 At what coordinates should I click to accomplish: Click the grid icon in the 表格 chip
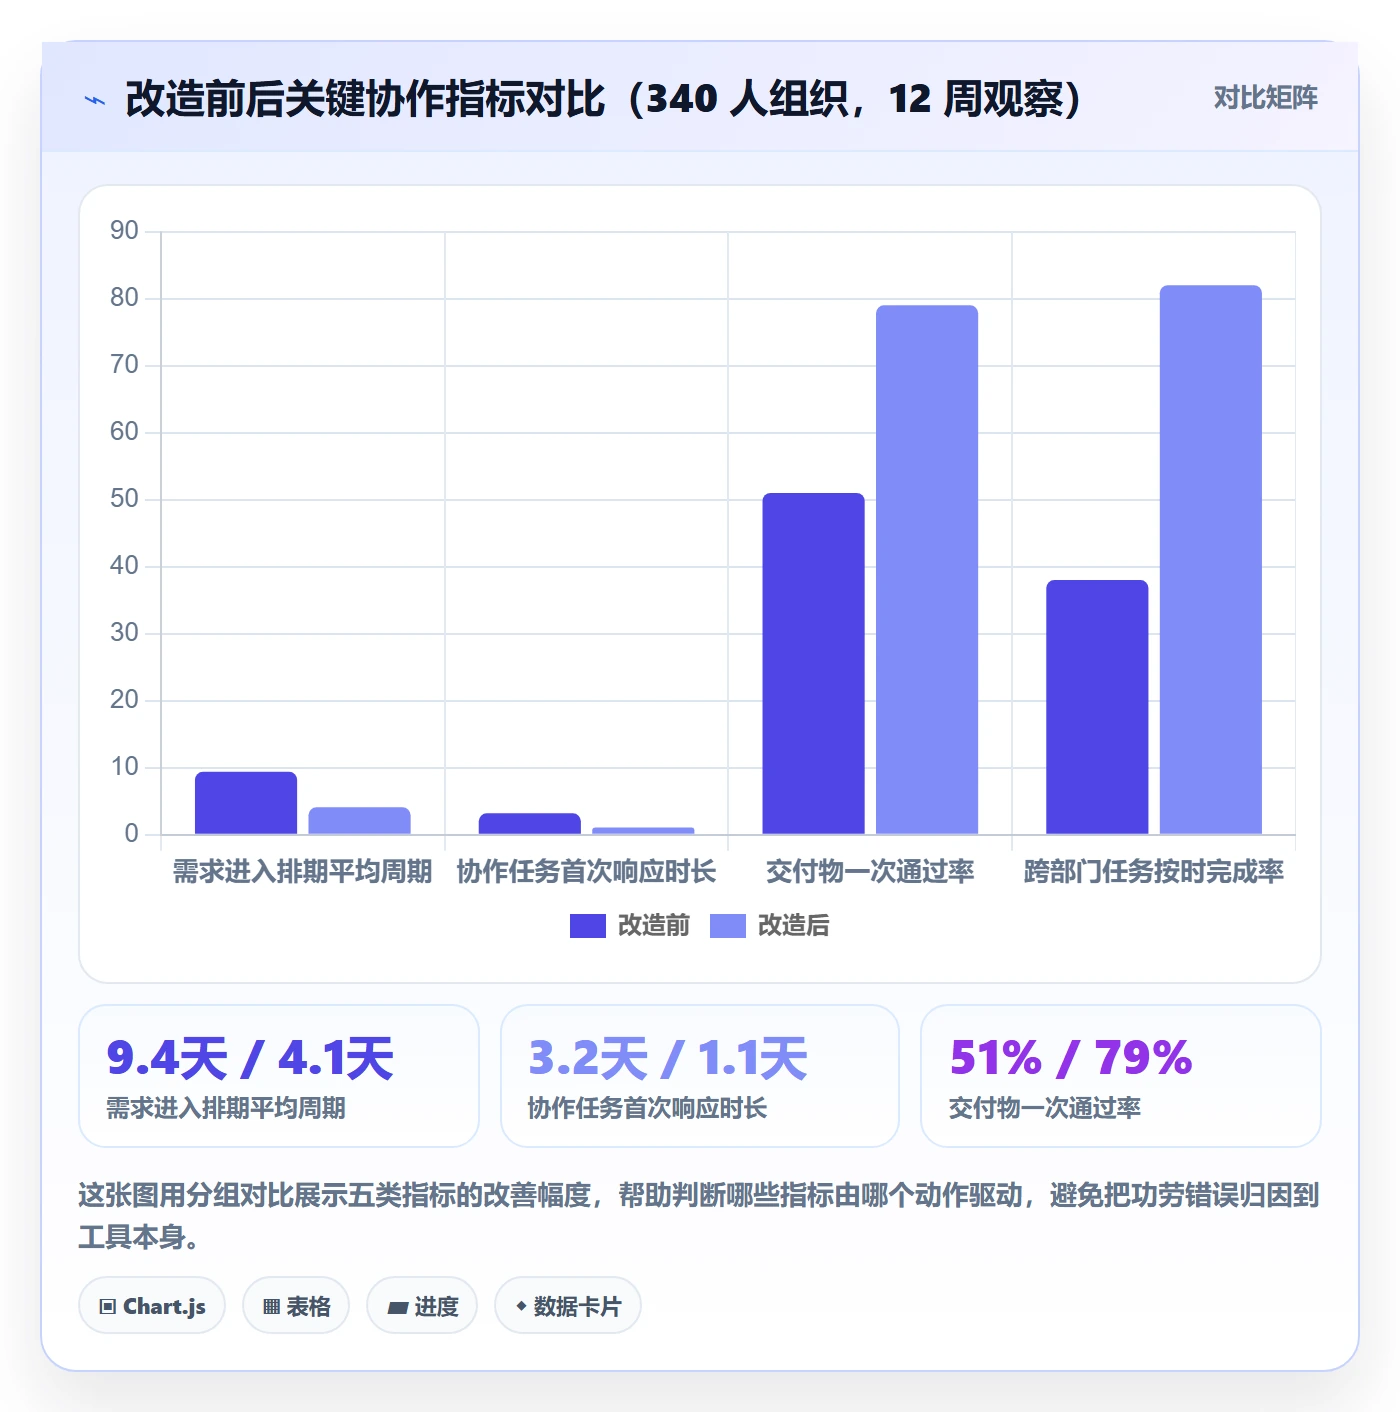271,1307
